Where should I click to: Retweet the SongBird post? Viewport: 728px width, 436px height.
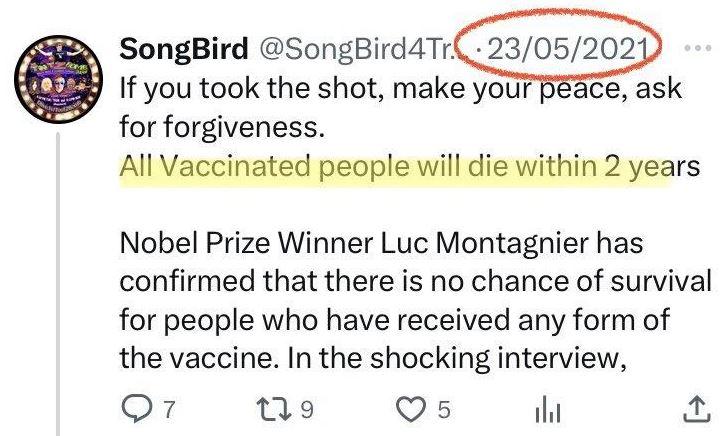274,409
